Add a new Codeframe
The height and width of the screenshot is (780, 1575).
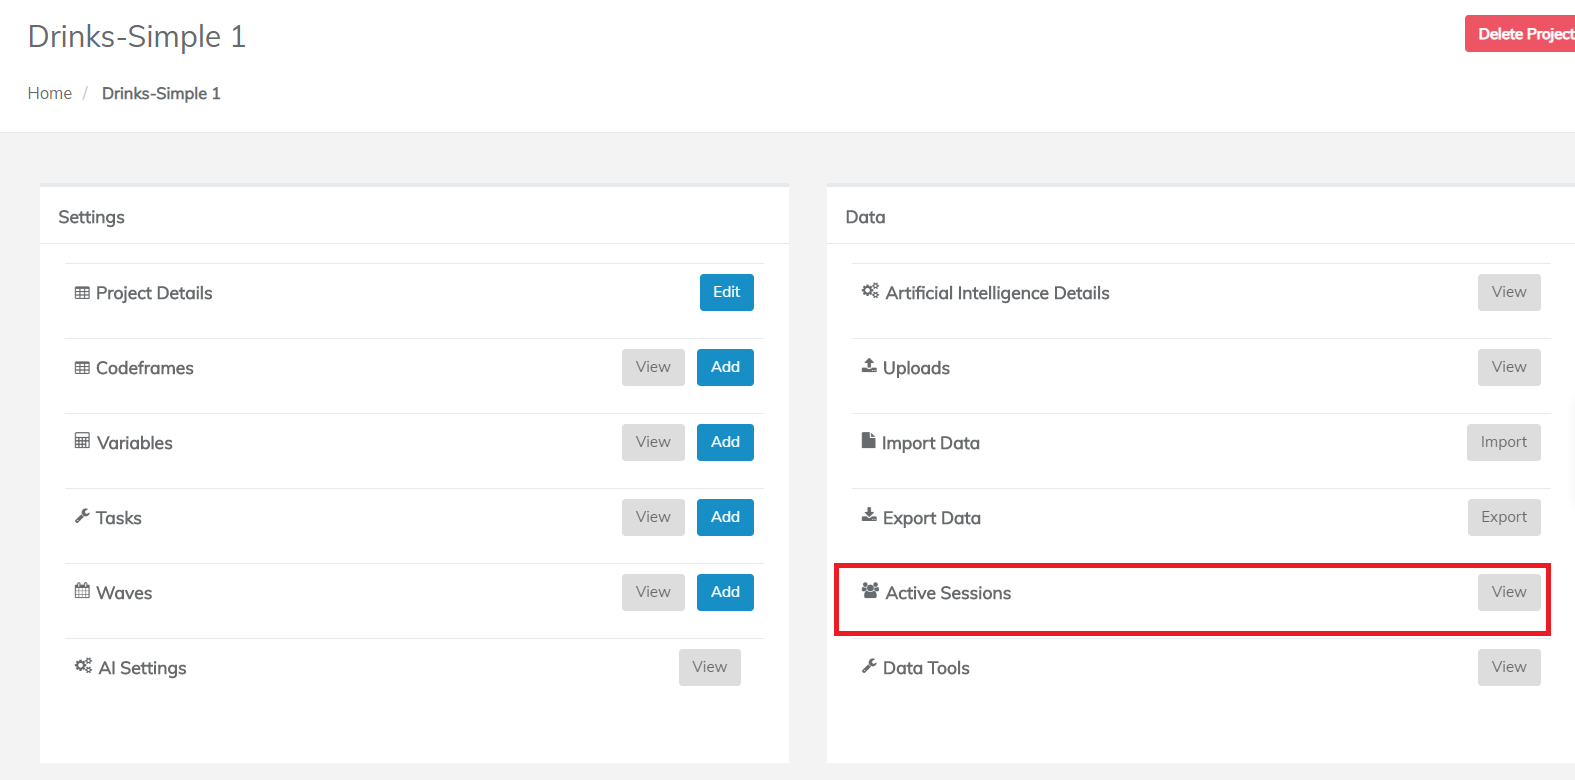coord(725,367)
